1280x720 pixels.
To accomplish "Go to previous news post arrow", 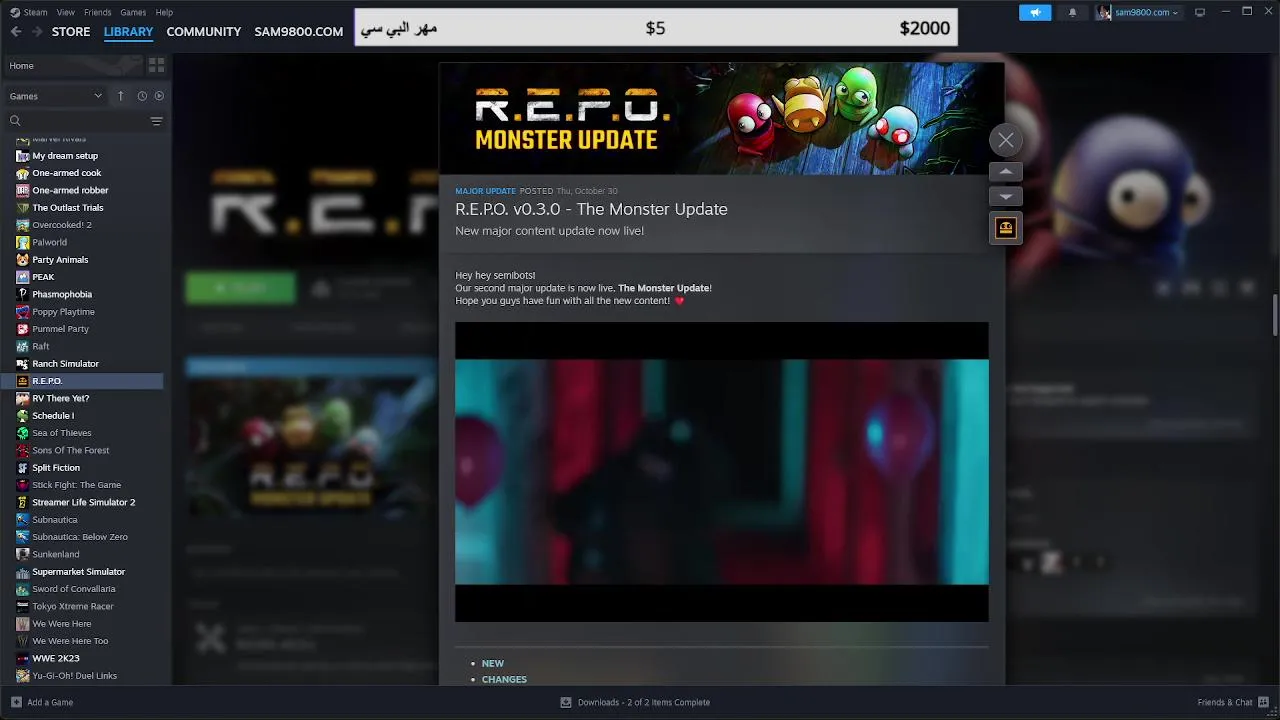I will 1006,171.
